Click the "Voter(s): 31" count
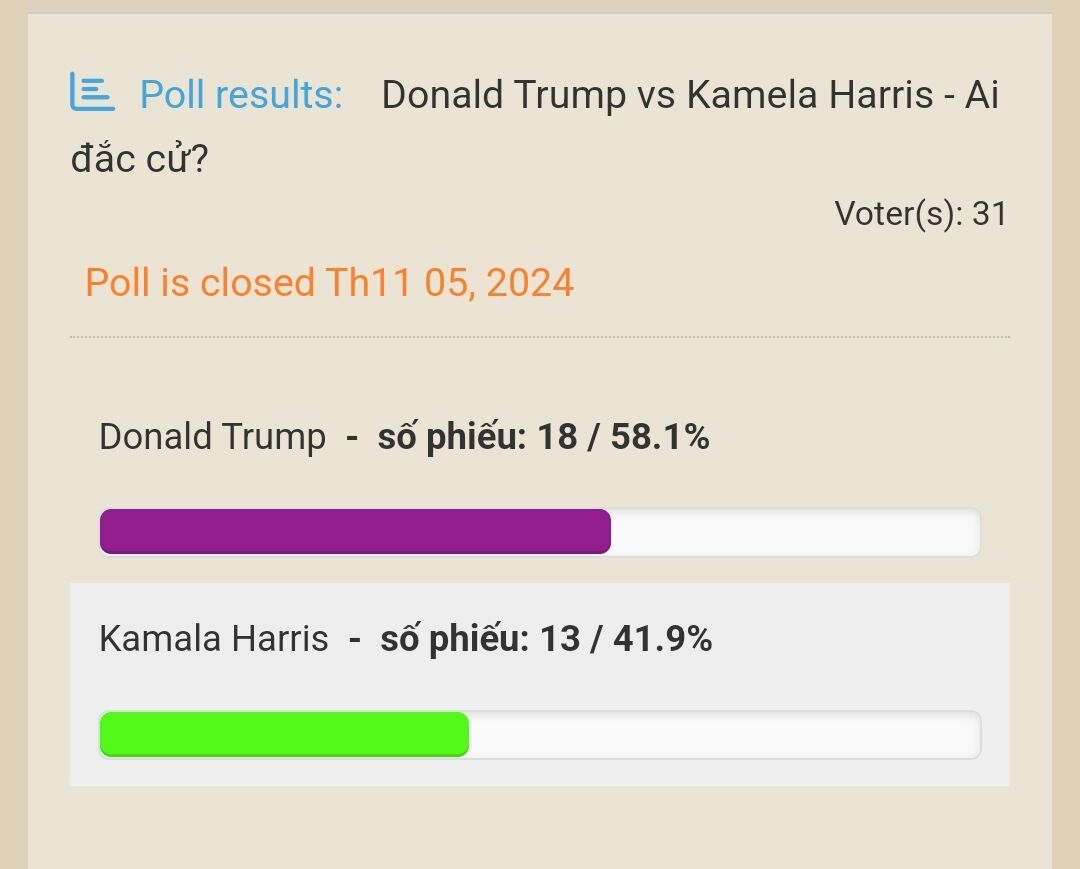 click(920, 213)
